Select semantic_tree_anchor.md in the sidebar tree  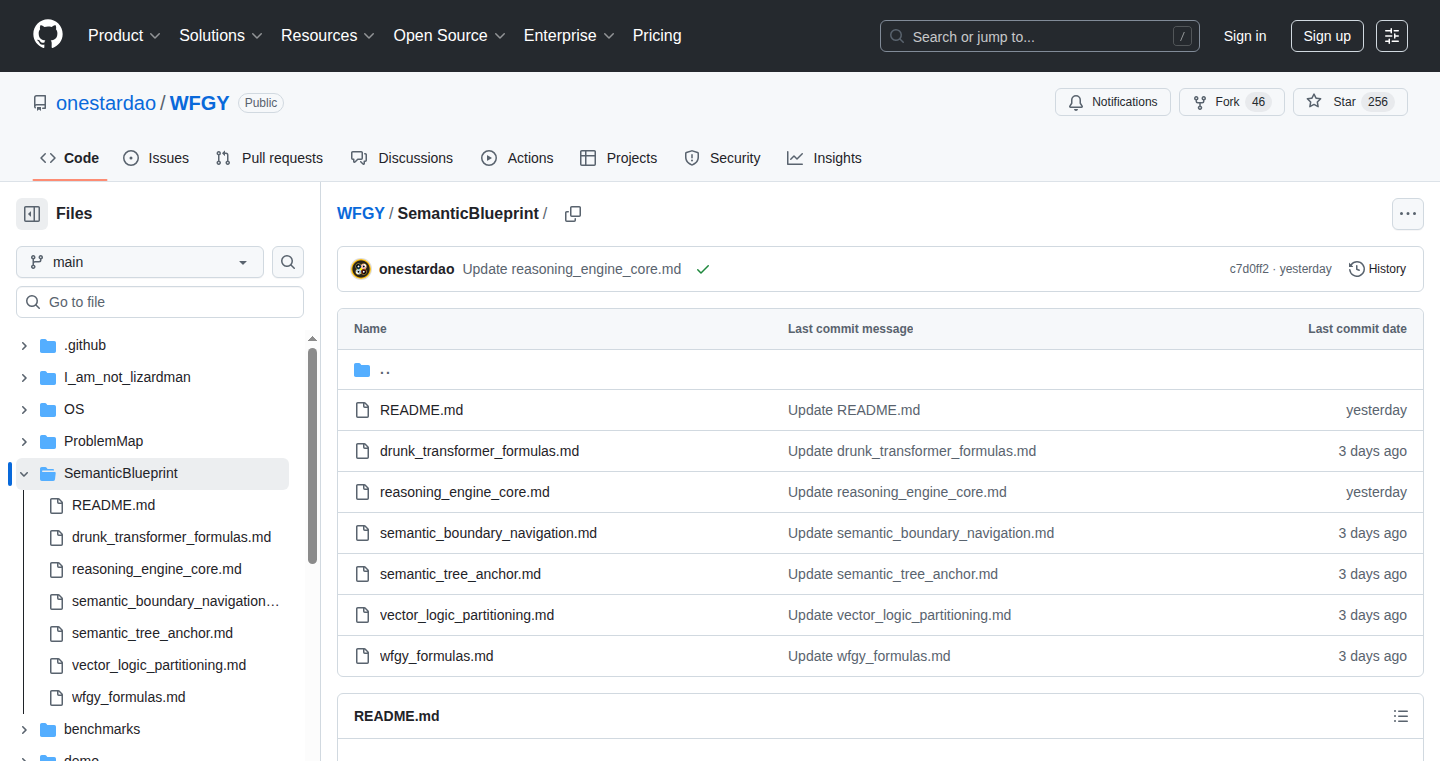tap(152, 633)
